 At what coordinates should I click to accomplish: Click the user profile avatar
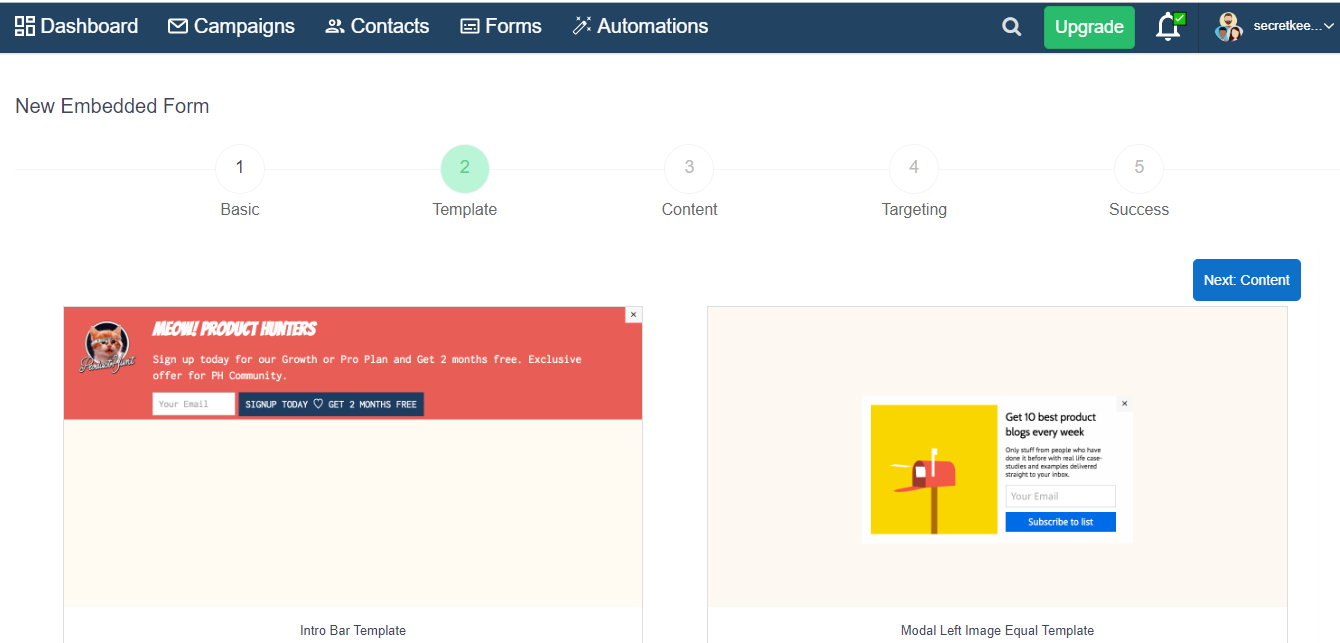coord(1228,27)
